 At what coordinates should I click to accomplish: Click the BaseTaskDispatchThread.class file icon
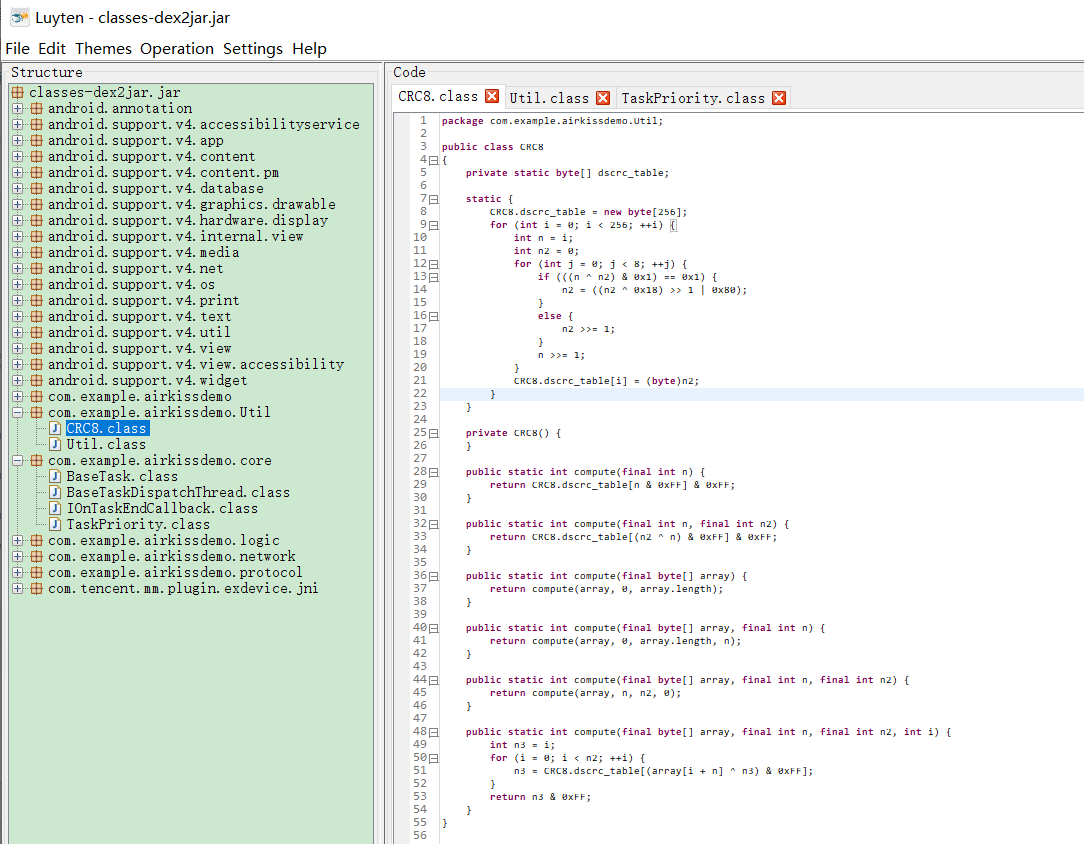(55, 492)
